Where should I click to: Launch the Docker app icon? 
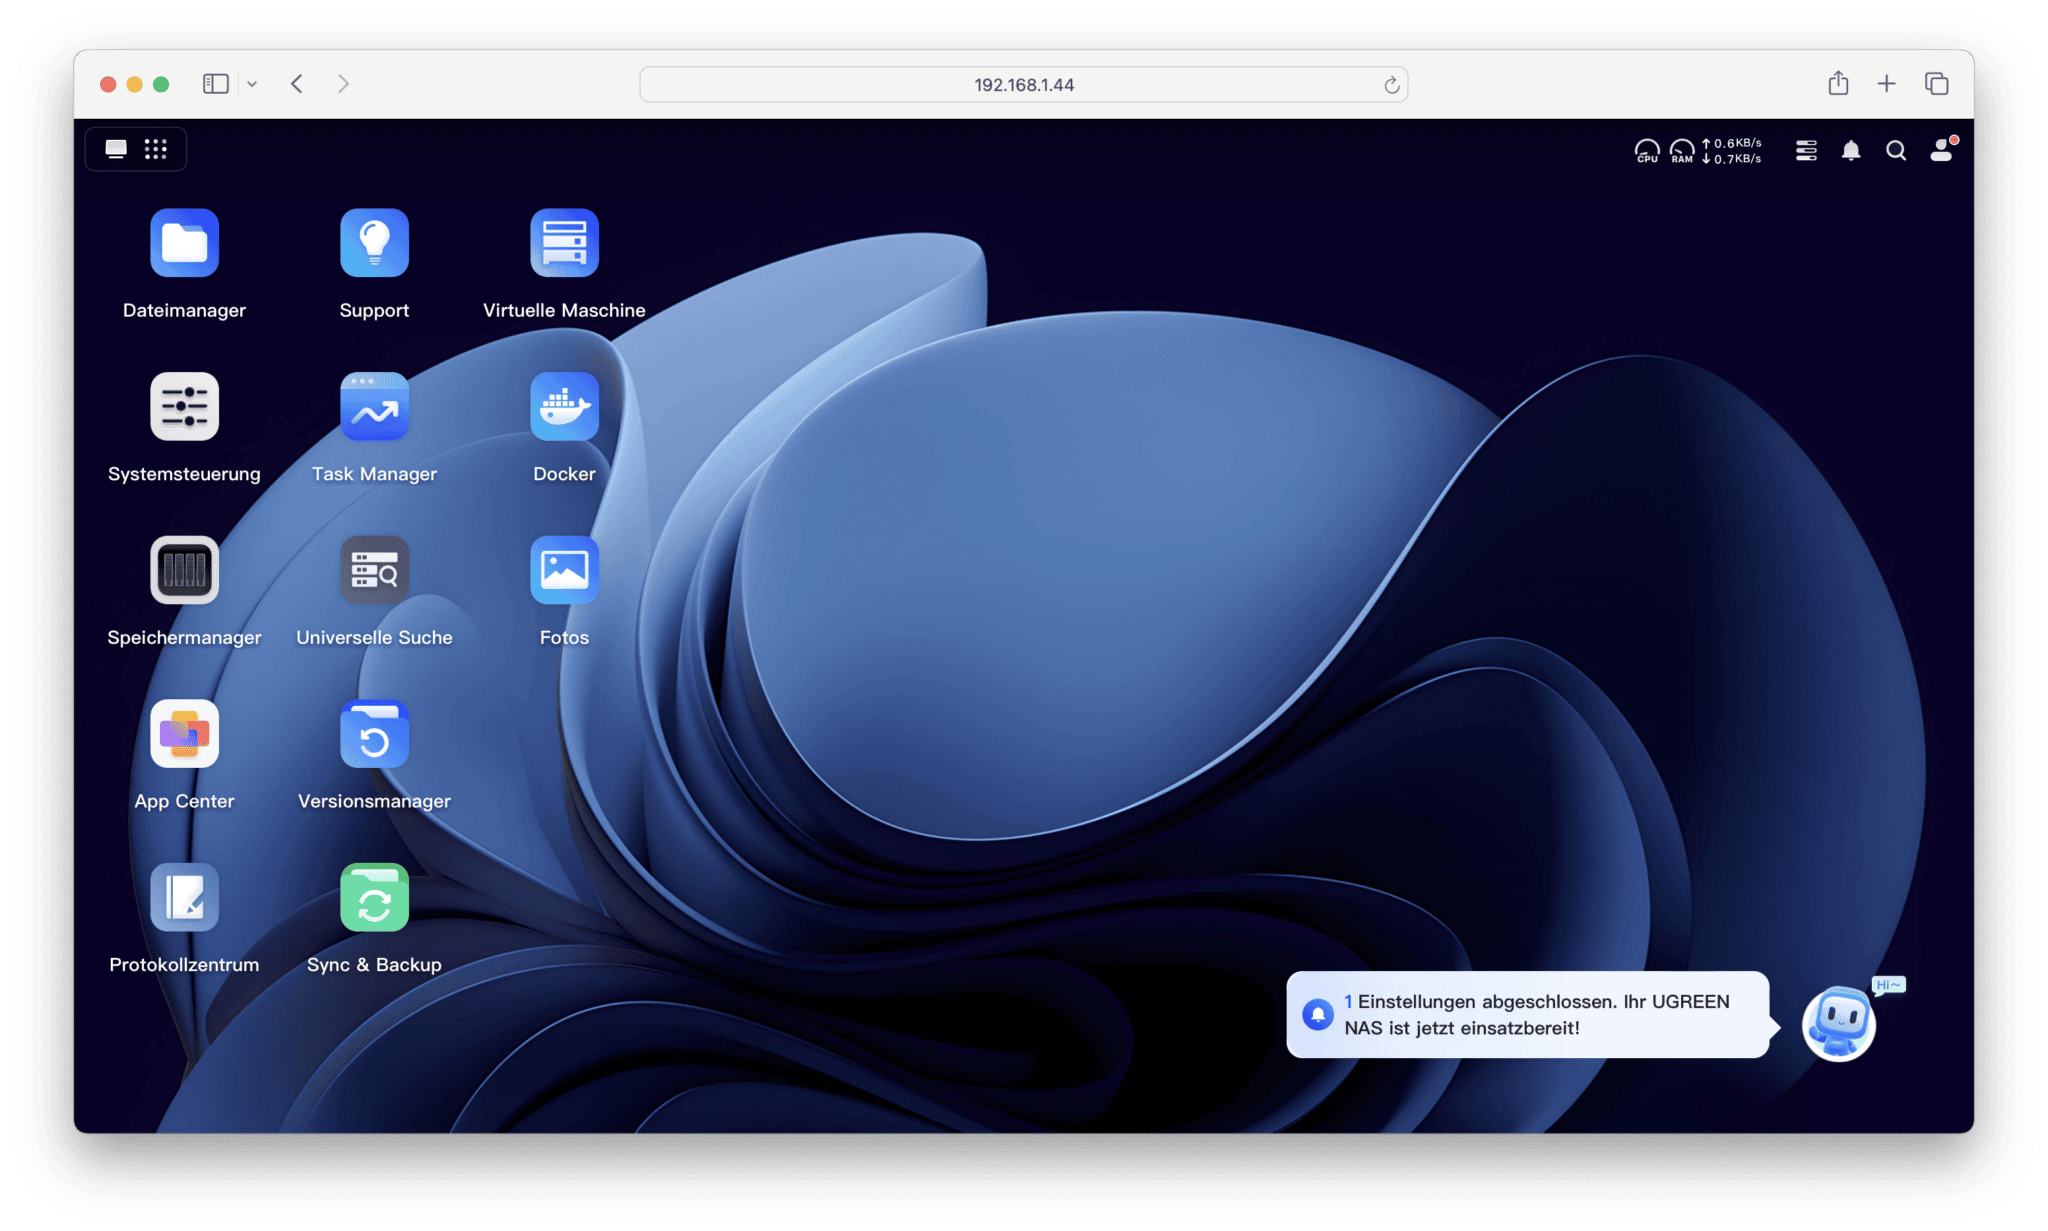[x=564, y=406]
